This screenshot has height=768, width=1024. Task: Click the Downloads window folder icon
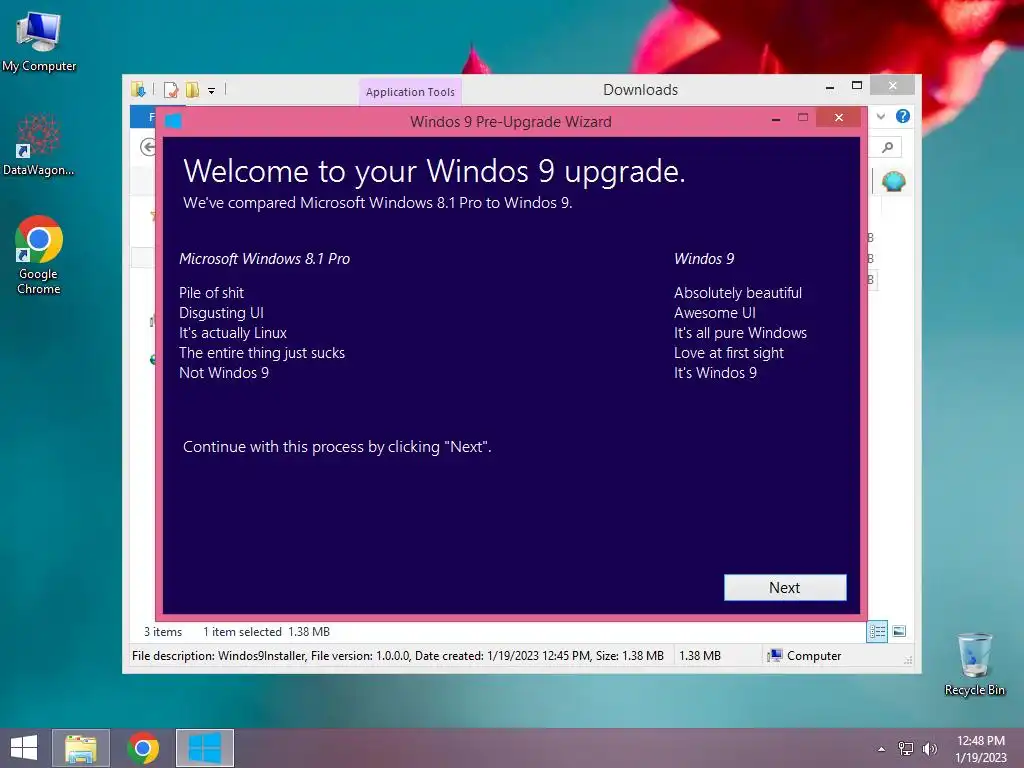138,89
